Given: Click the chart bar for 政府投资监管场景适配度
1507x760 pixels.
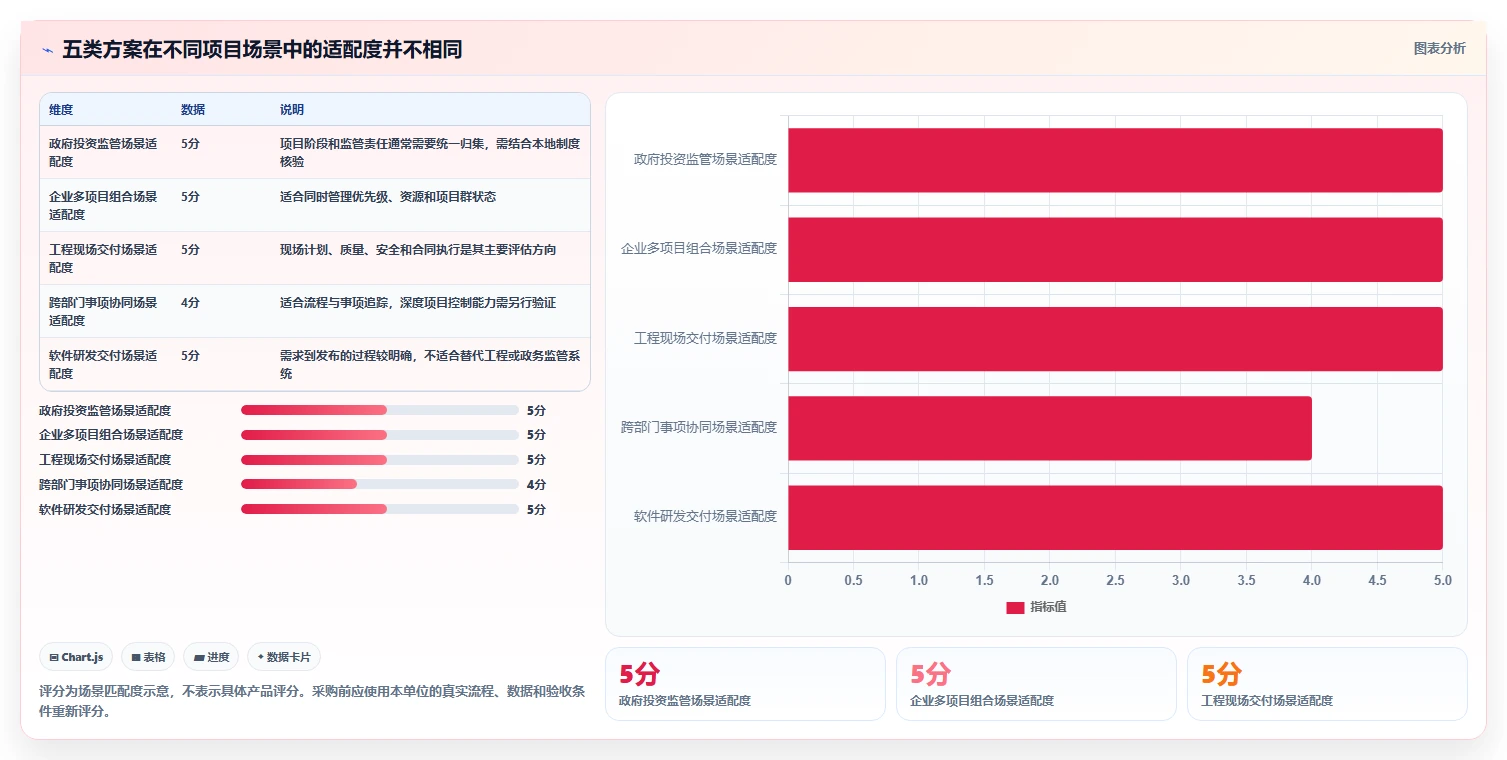Looking at the screenshot, I should (1115, 160).
